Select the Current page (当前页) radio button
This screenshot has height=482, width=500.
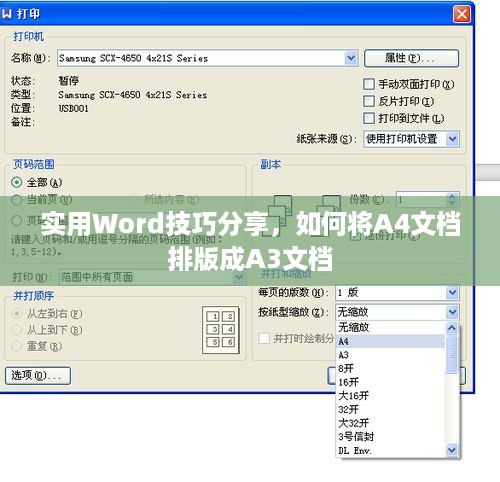tap(17, 200)
